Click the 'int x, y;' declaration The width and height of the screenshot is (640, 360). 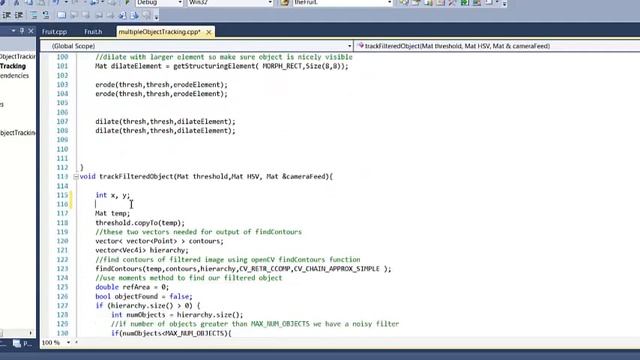click(x=113, y=195)
